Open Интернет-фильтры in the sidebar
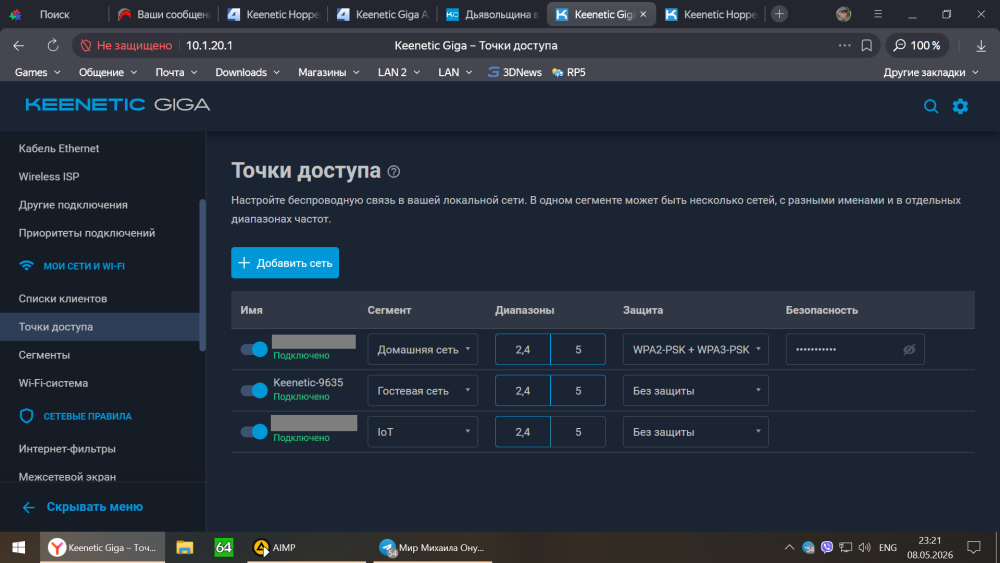The image size is (1000, 563). click(x=67, y=449)
